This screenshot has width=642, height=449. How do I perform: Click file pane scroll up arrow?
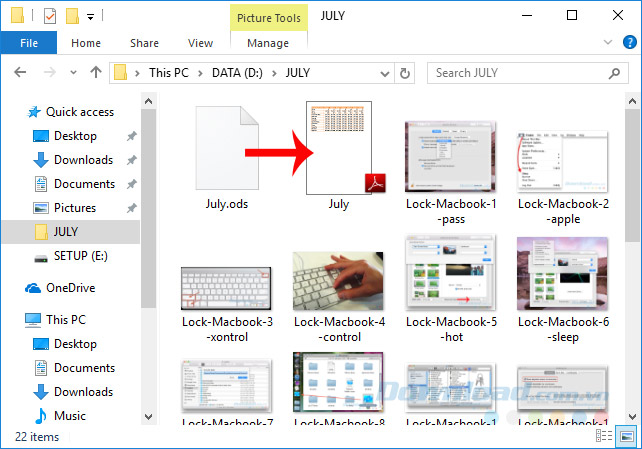(632, 101)
